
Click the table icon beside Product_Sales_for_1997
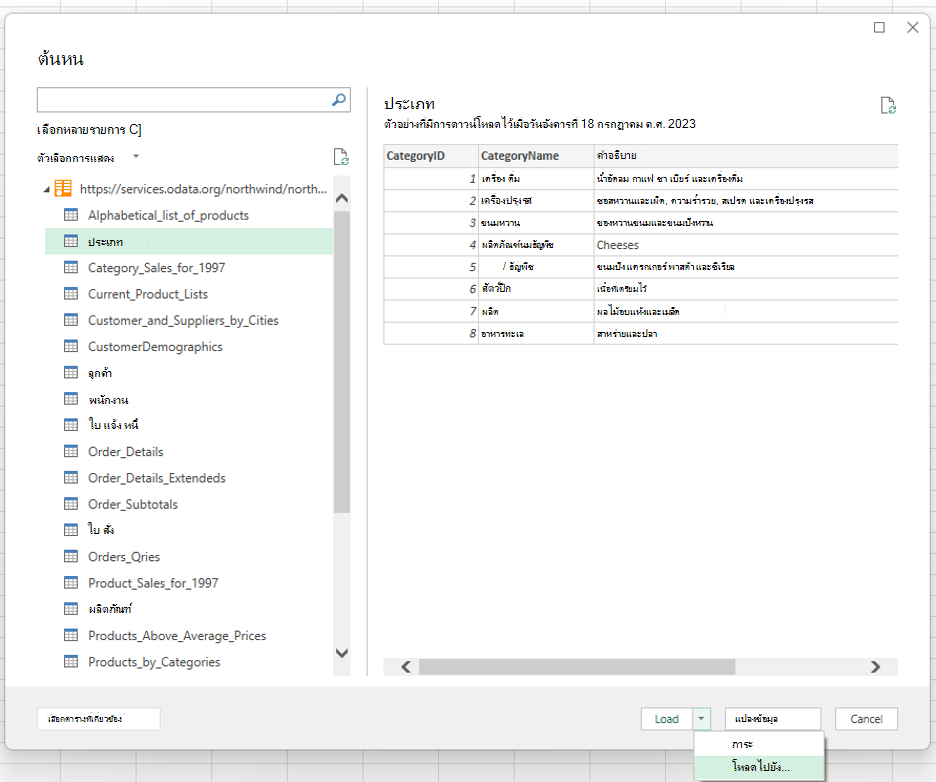click(x=71, y=583)
